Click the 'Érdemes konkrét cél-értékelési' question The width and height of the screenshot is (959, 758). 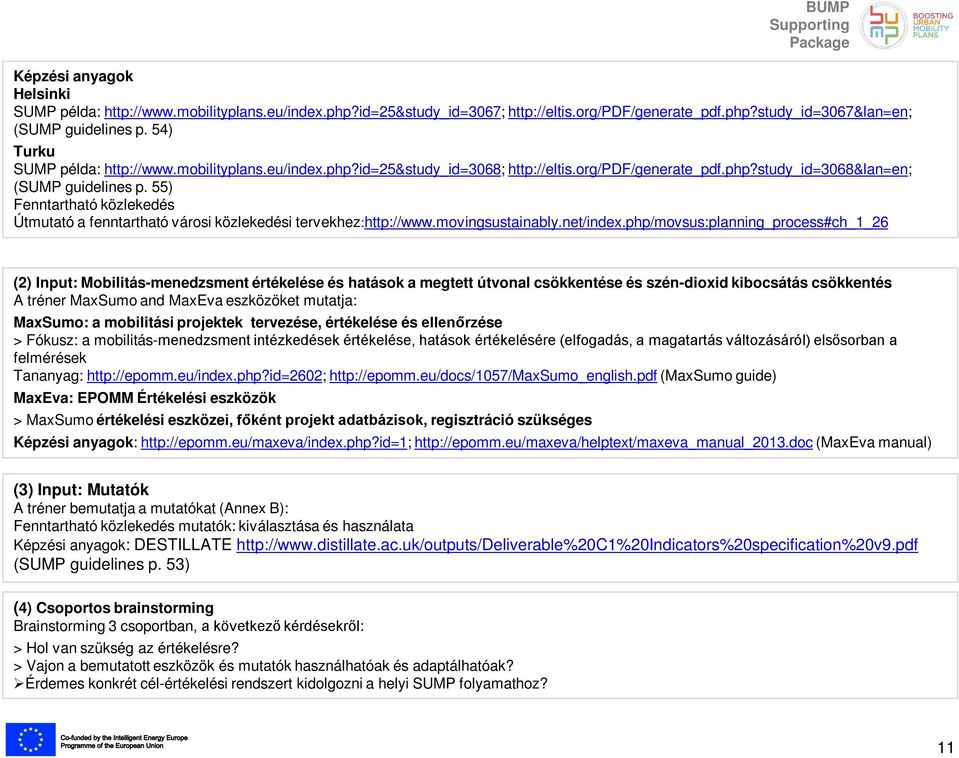[x=281, y=683]
